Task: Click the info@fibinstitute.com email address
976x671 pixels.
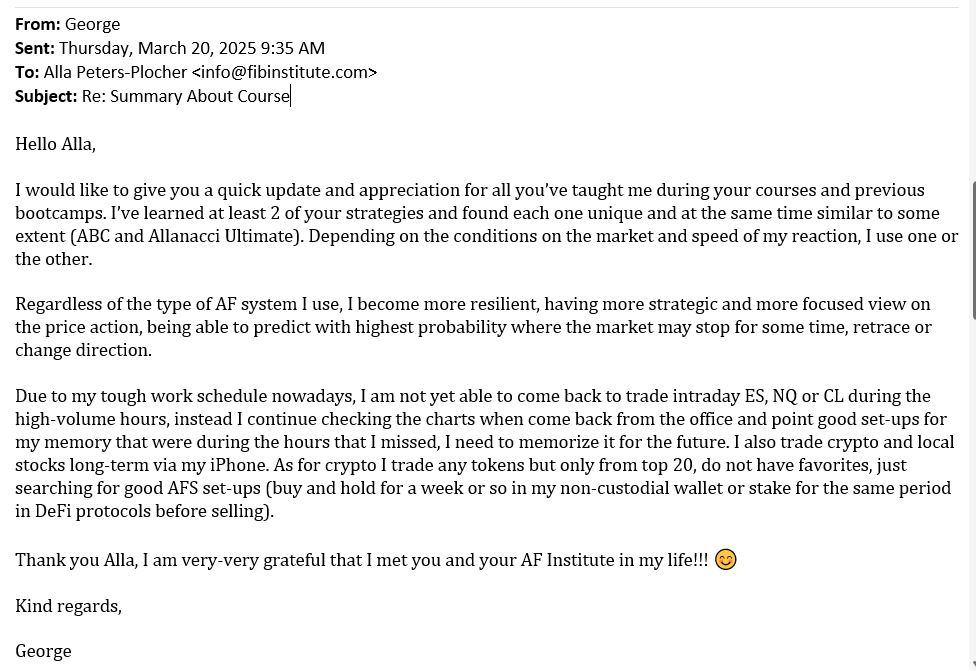Action: click(x=285, y=72)
